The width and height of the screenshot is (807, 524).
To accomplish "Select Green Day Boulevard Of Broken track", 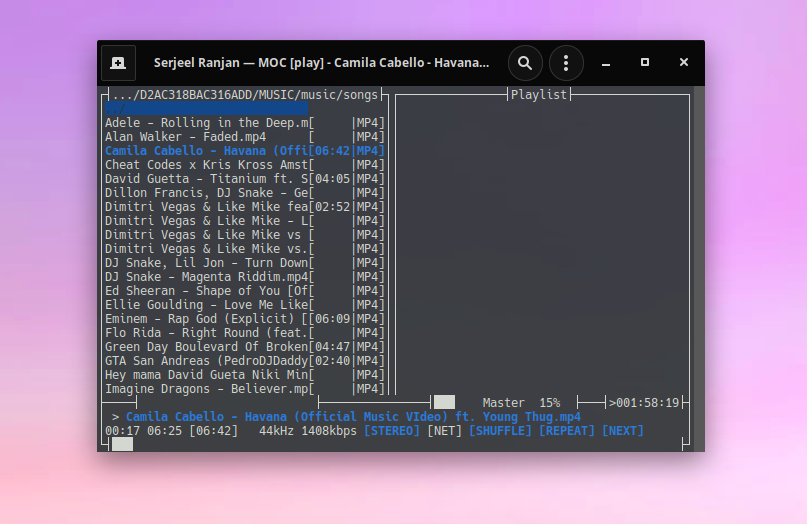I will coord(244,346).
